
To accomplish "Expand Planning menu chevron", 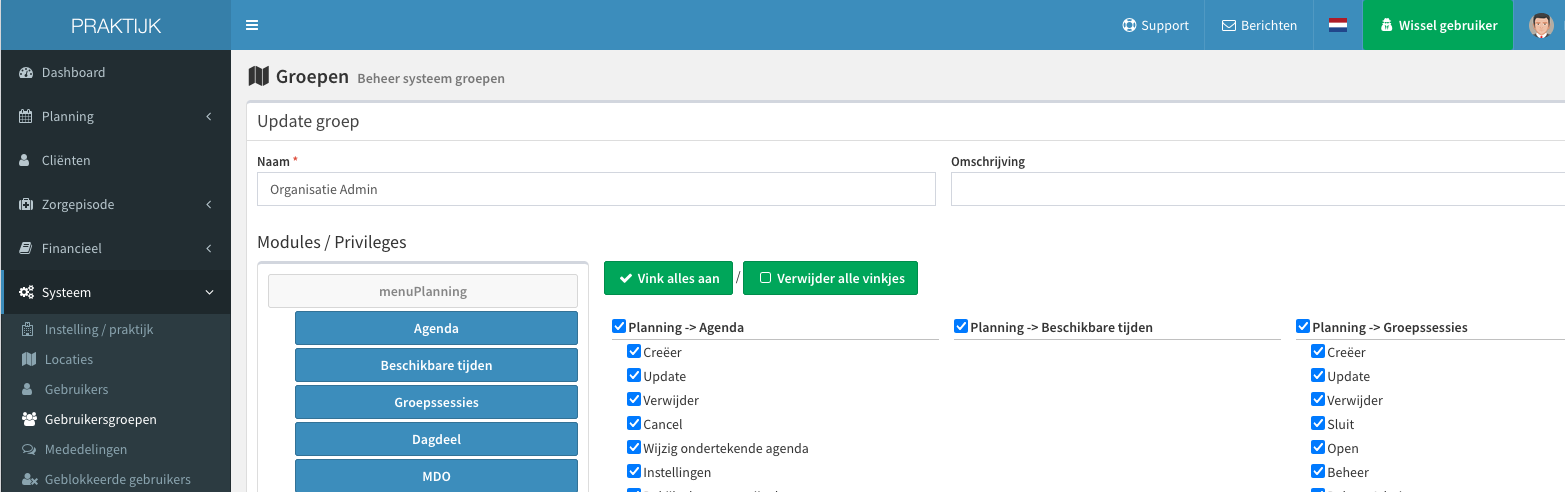I will click(209, 117).
